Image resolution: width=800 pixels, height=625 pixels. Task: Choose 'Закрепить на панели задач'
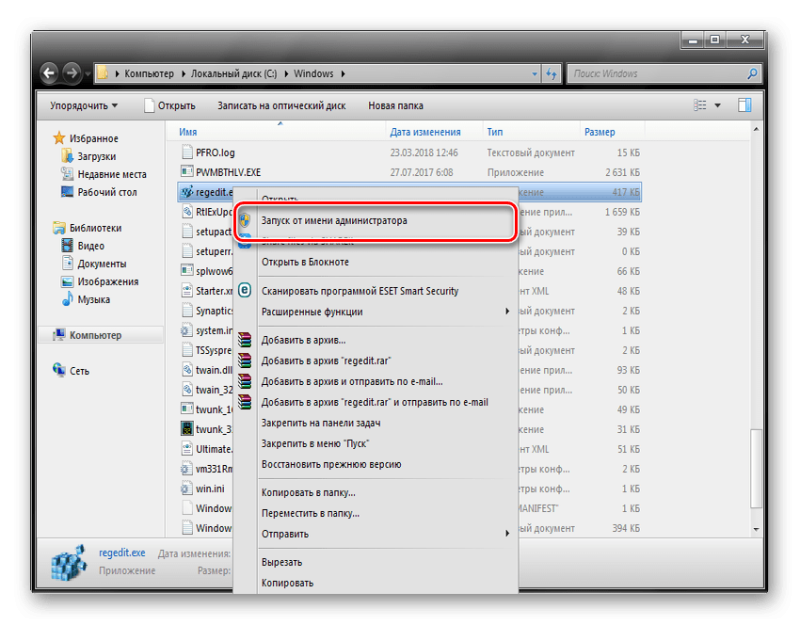click(320, 423)
